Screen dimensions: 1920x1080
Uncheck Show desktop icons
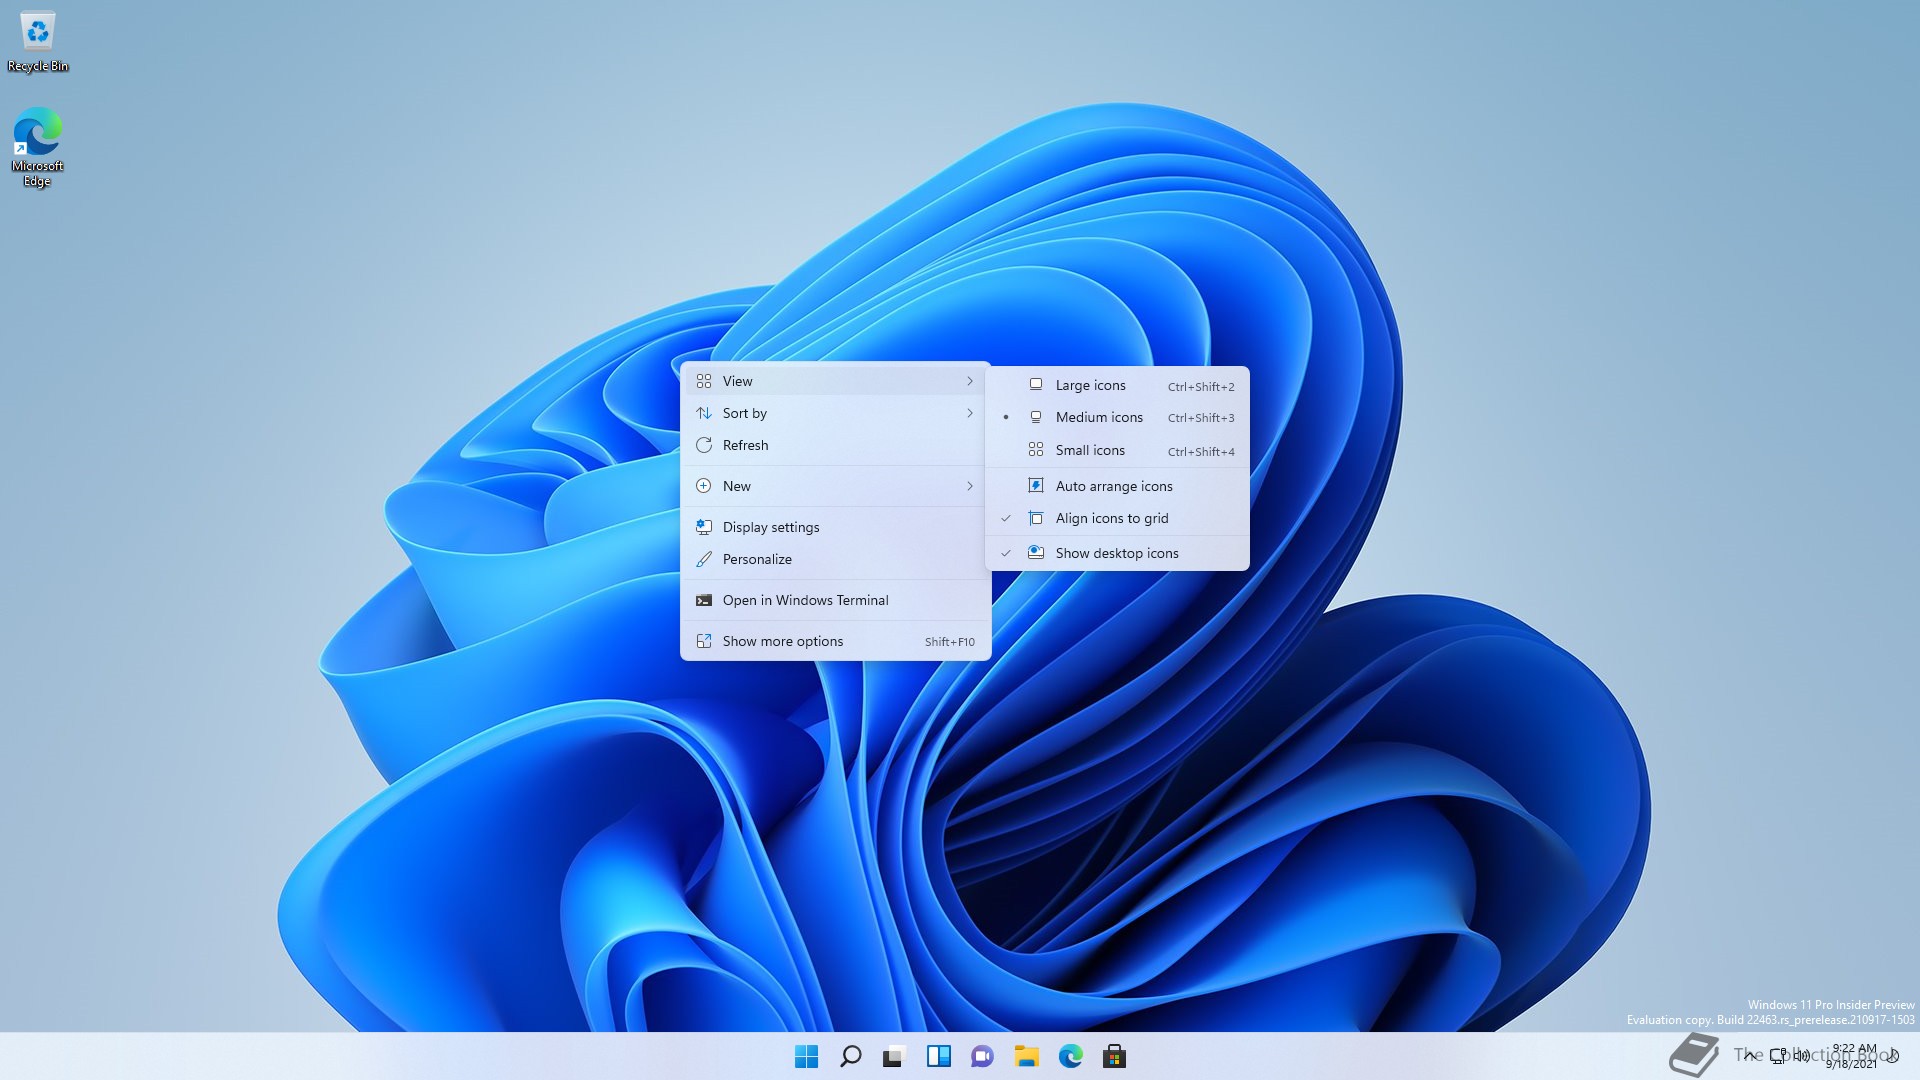click(1116, 553)
